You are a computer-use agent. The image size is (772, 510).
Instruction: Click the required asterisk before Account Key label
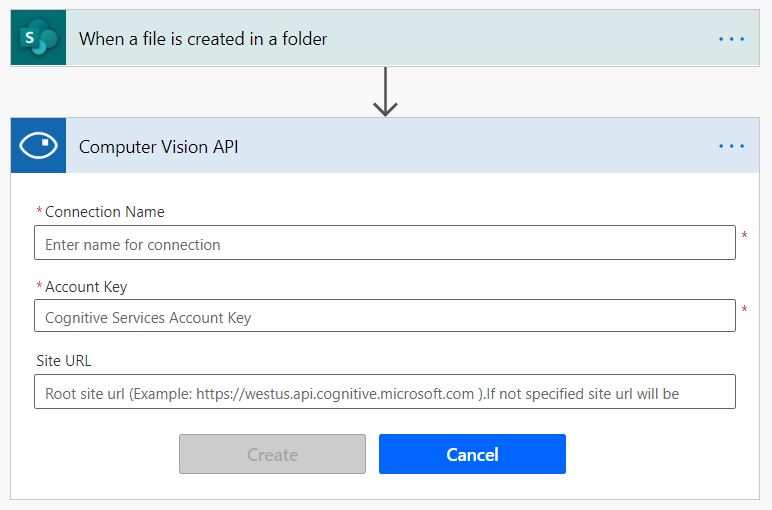40,288
